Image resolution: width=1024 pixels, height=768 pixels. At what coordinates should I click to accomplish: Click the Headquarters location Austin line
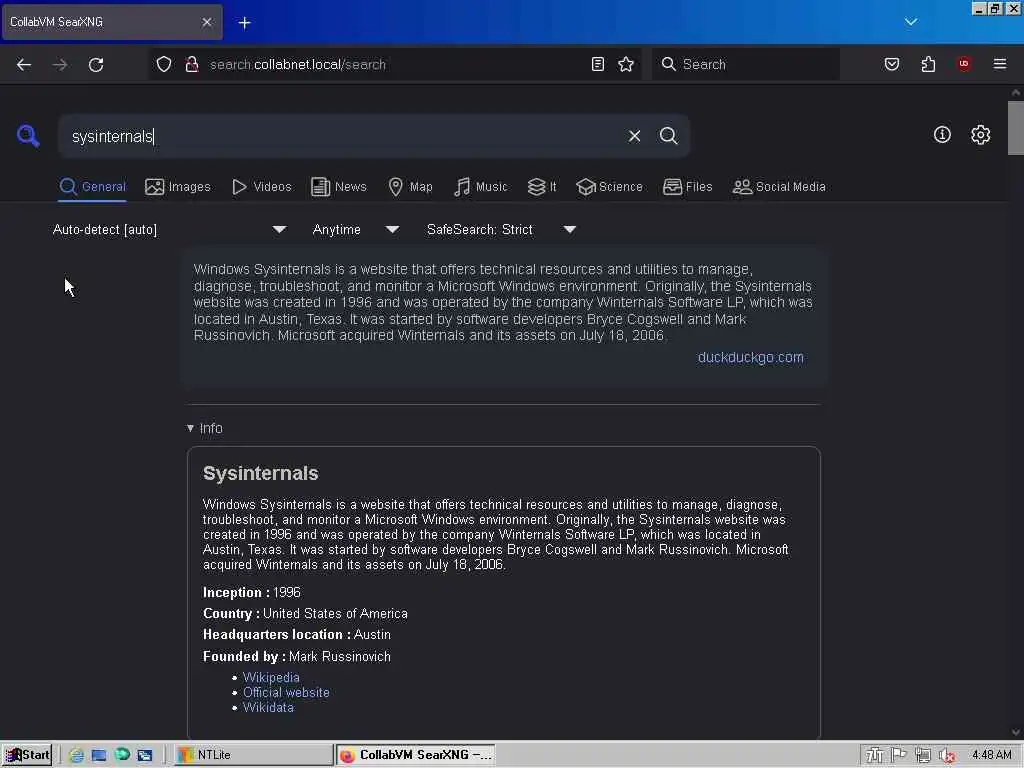click(296, 634)
